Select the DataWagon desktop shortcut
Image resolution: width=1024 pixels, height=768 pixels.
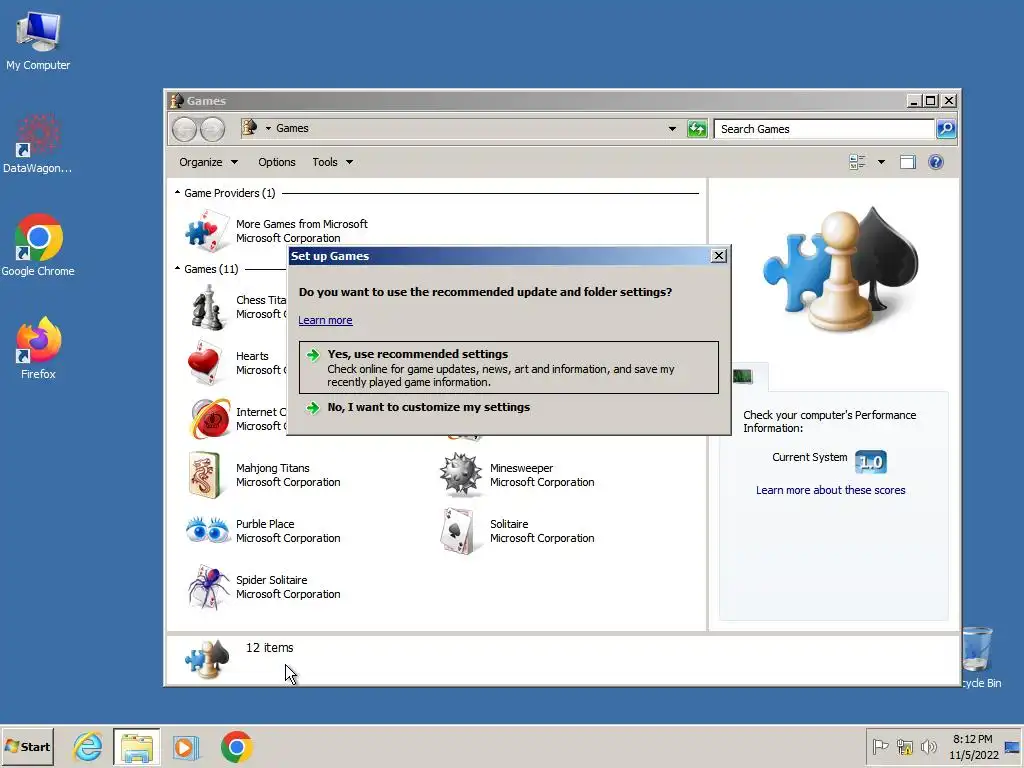[x=37, y=144]
